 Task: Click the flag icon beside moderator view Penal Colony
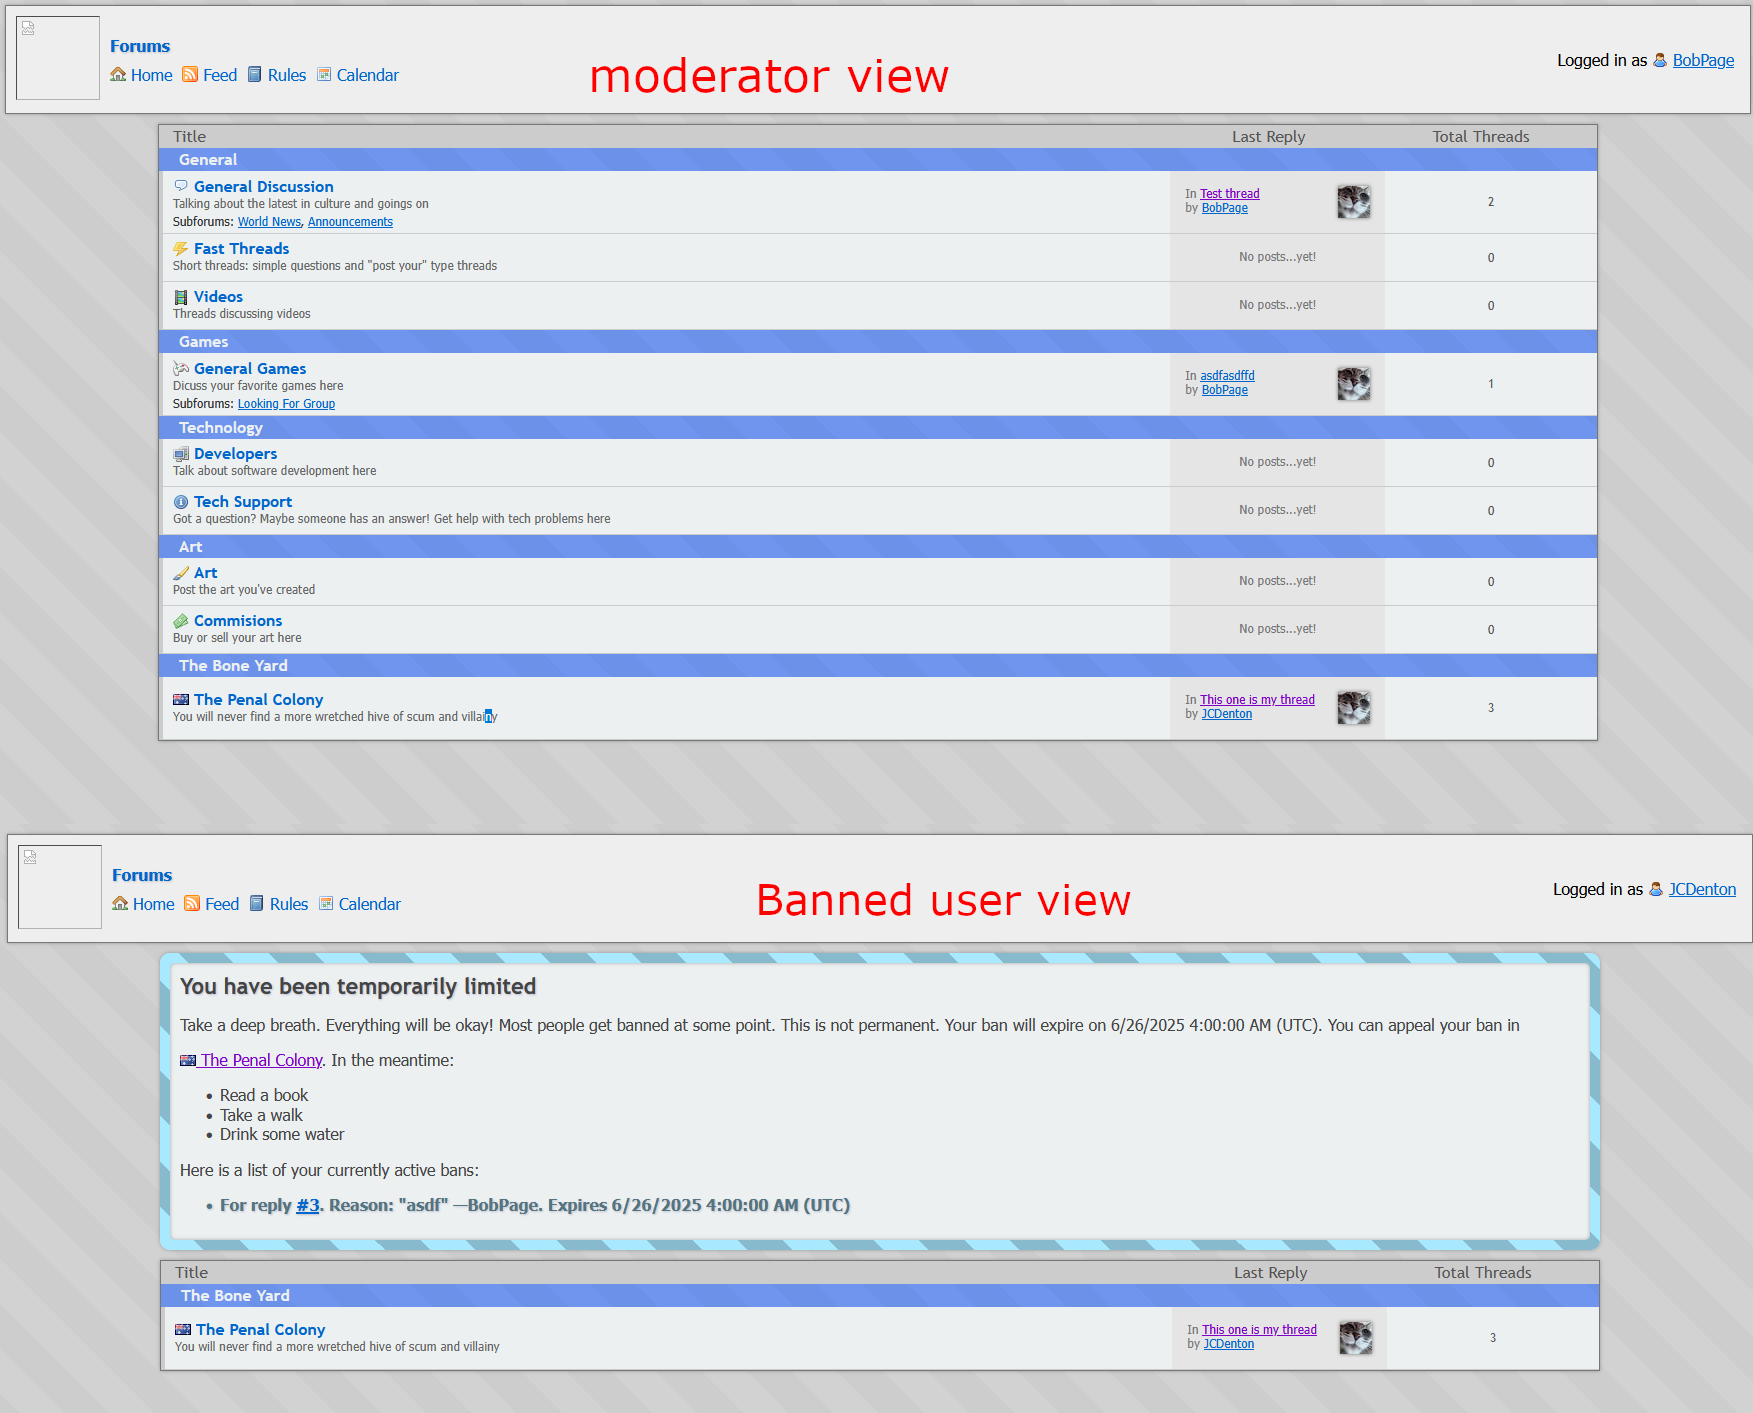click(x=181, y=700)
